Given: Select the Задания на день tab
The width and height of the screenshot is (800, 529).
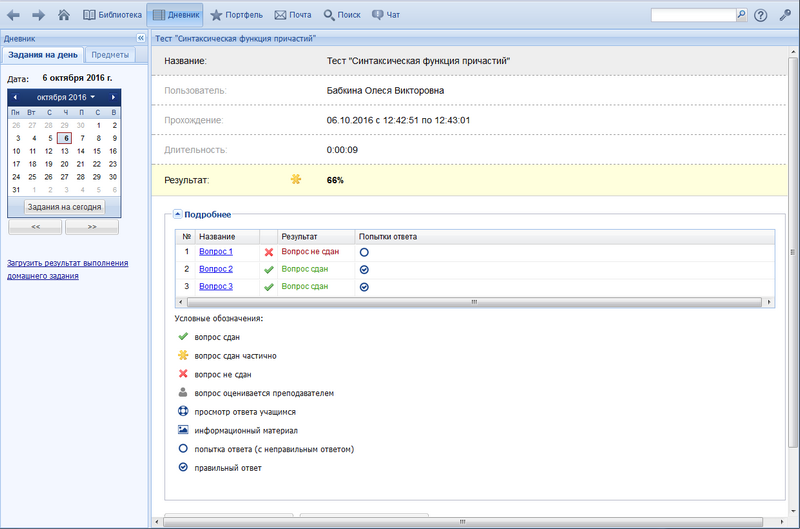Looking at the screenshot, I should (x=43, y=55).
